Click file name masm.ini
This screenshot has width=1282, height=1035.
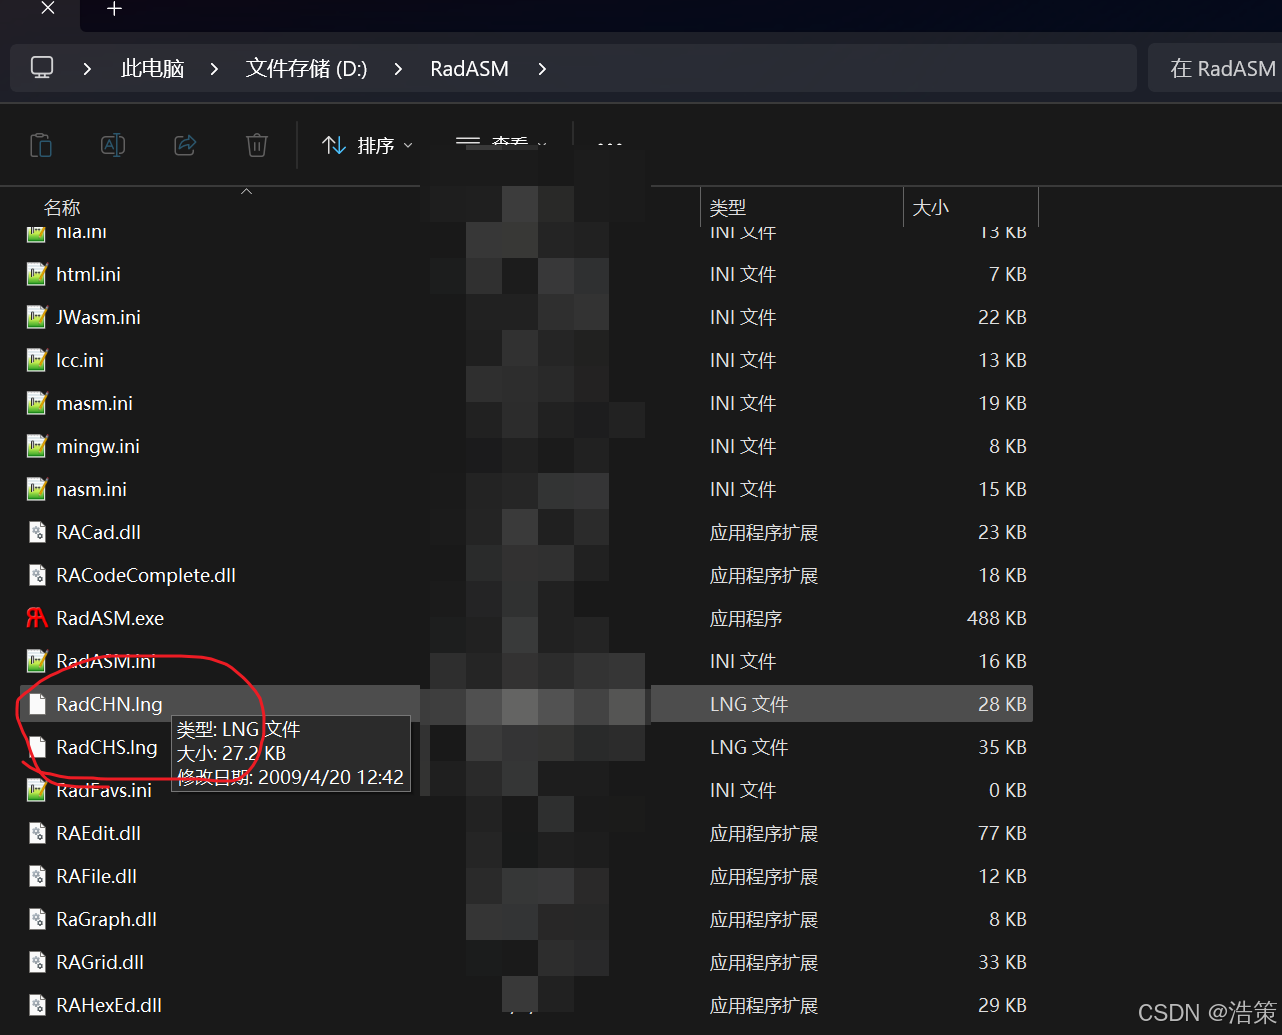[x=94, y=403]
